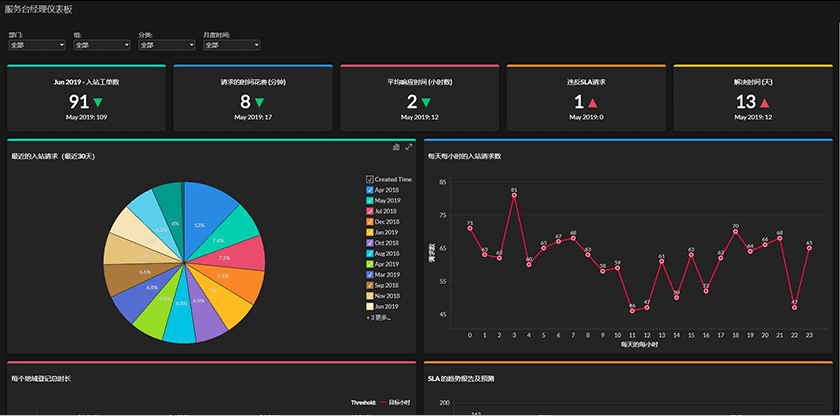840x417 pixels.
Task: Open the 平均响应时间 (小时数) card
Action: coord(419,98)
